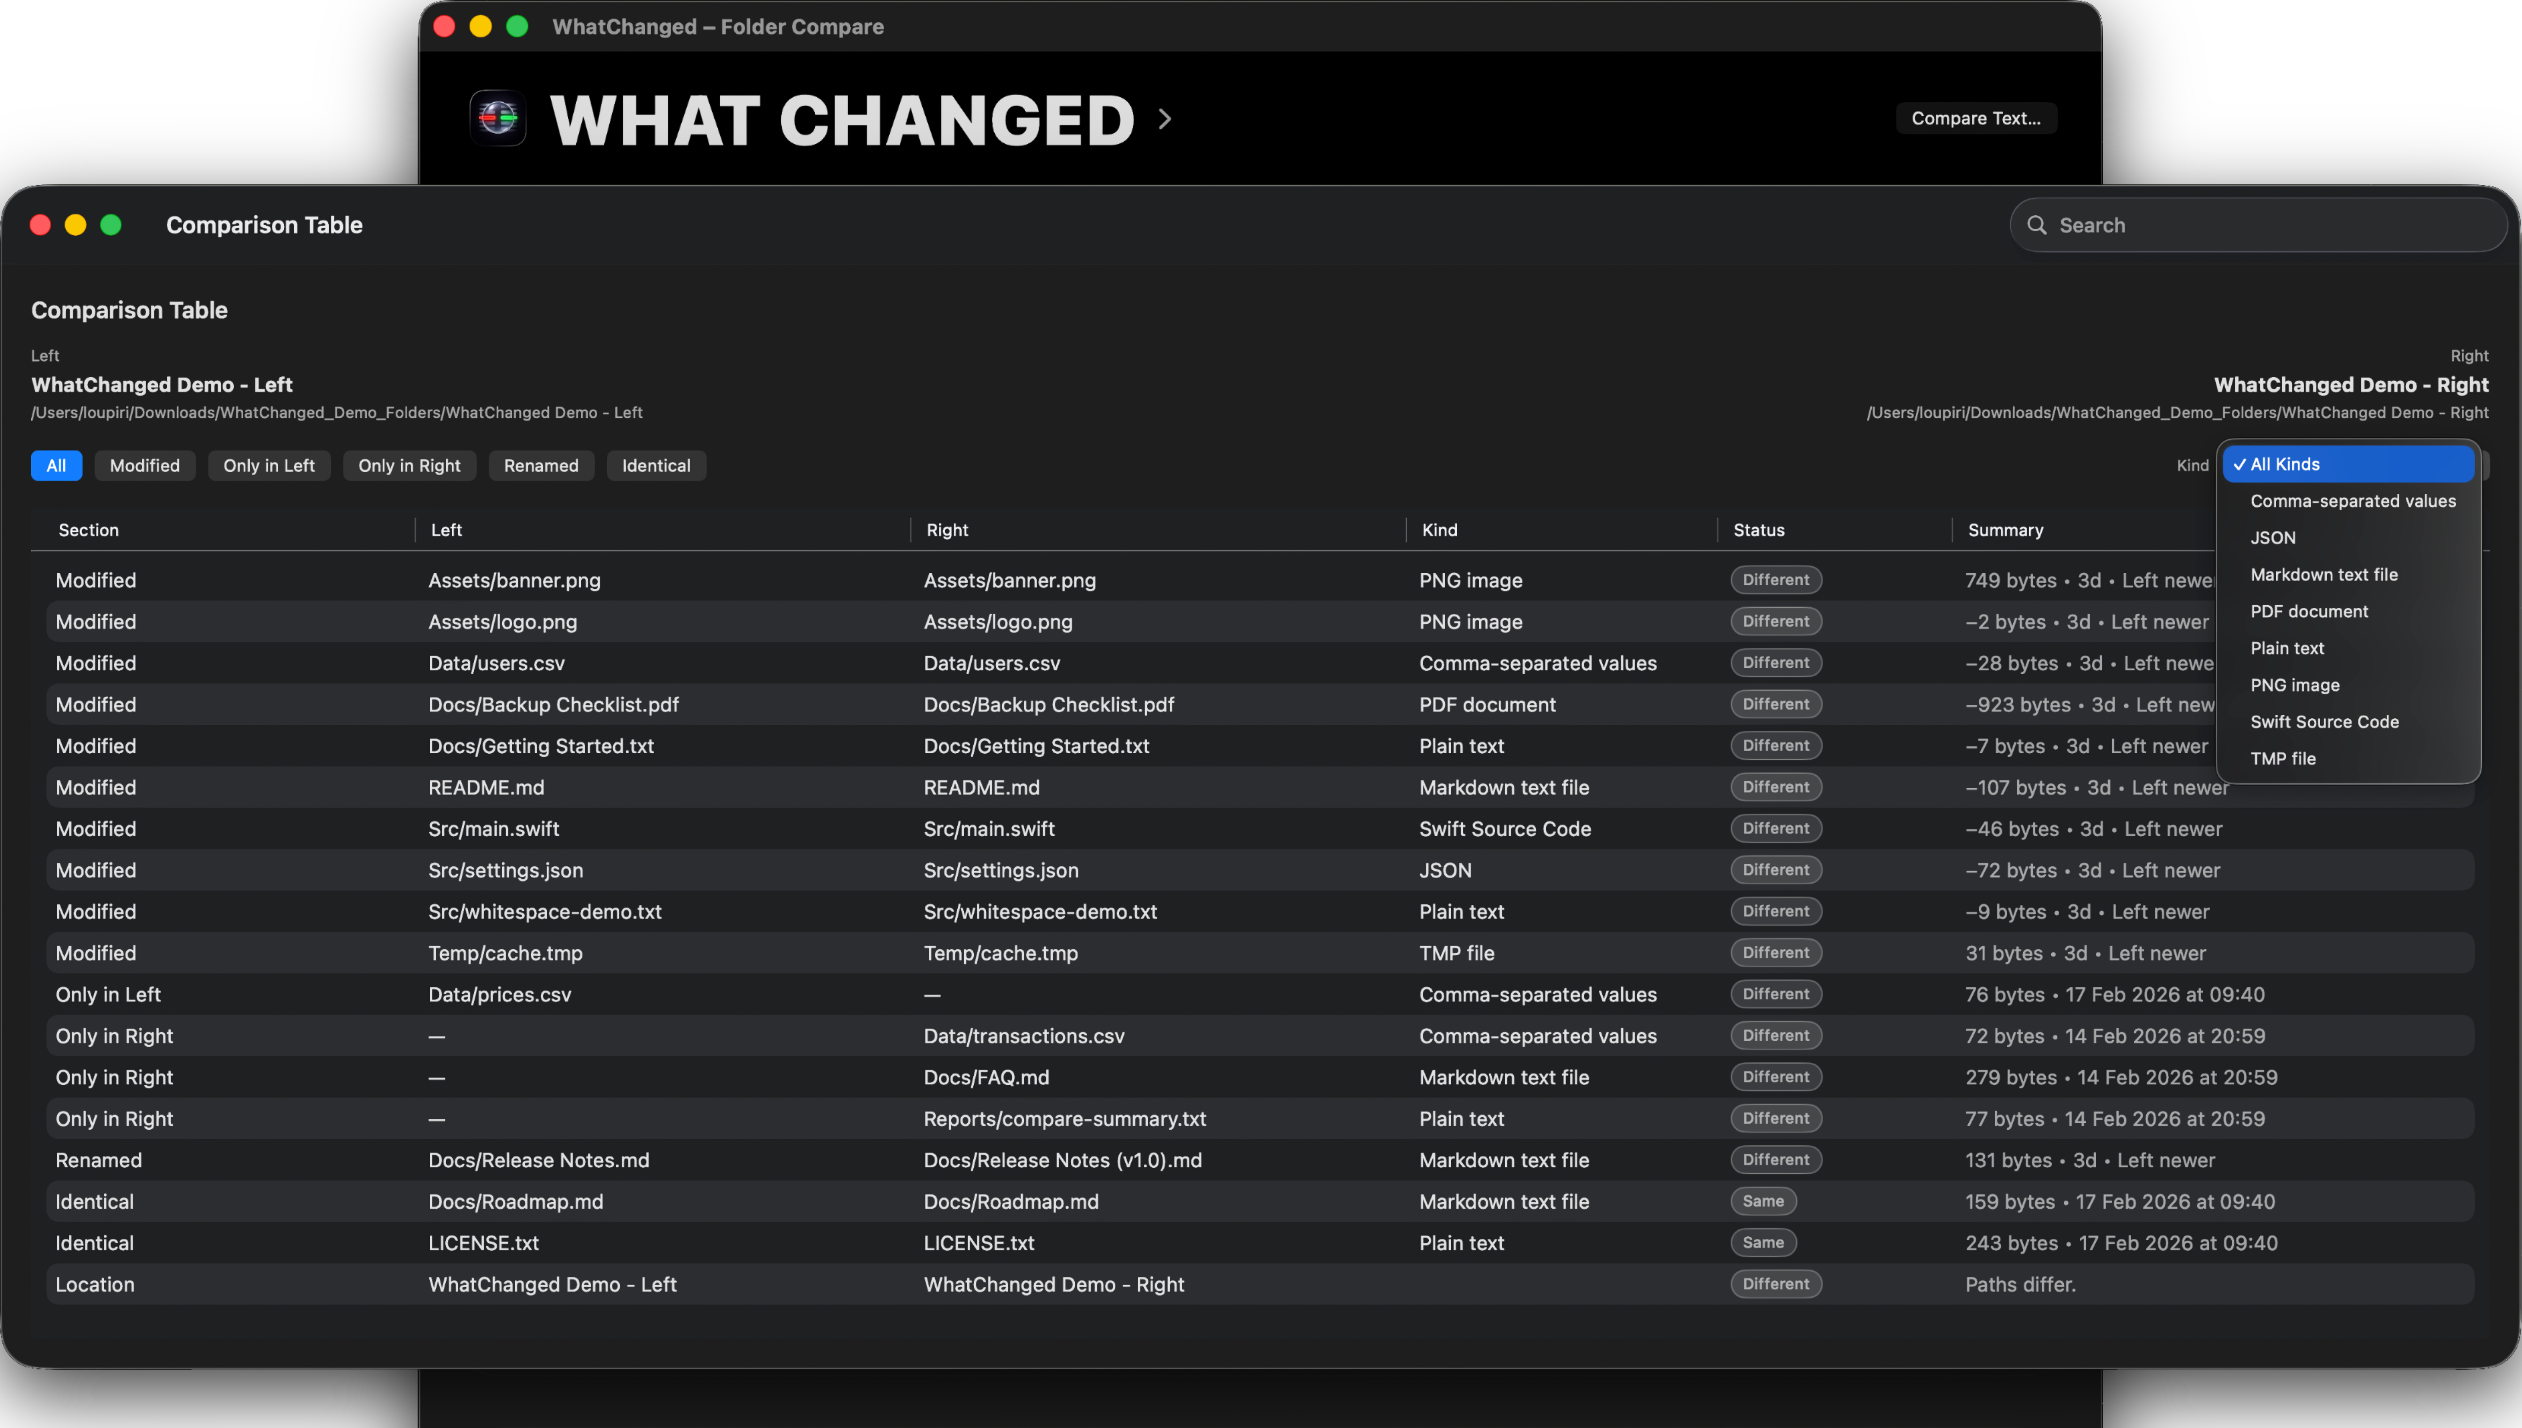
Task: Select the Assets/banner.png left cell
Action: [x=514, y=580]
